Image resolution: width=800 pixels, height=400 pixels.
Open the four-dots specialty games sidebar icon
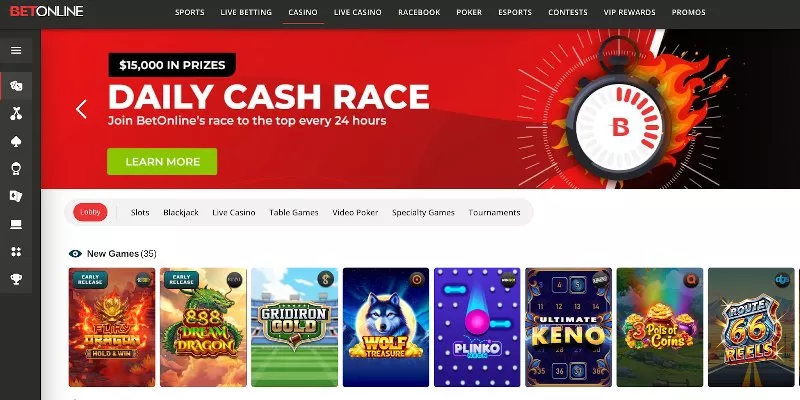click(16, 252)
